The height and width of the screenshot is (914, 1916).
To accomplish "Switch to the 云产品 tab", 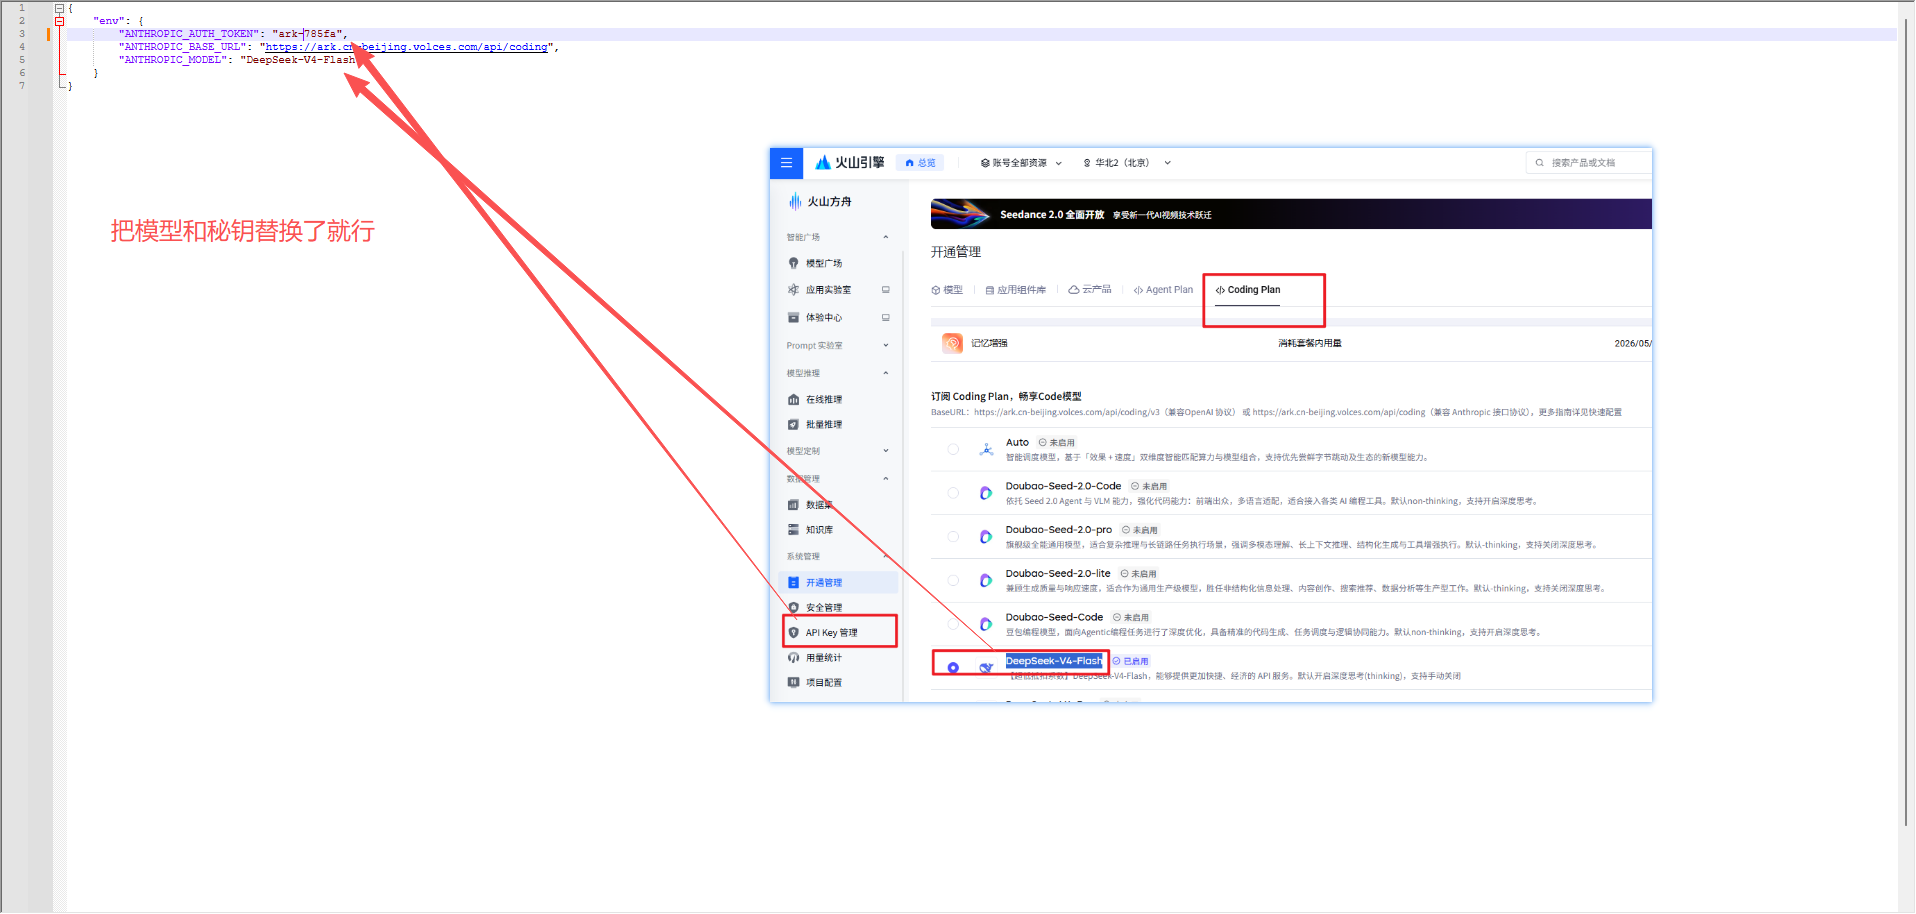I will pyautogui.click(x=1090, y=290).
